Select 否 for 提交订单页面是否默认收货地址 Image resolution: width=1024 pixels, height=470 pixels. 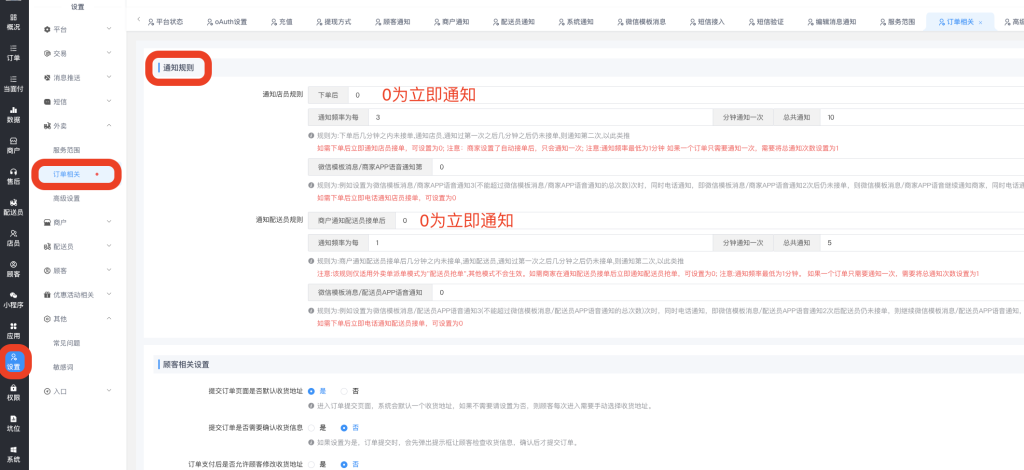pos(344,391)
